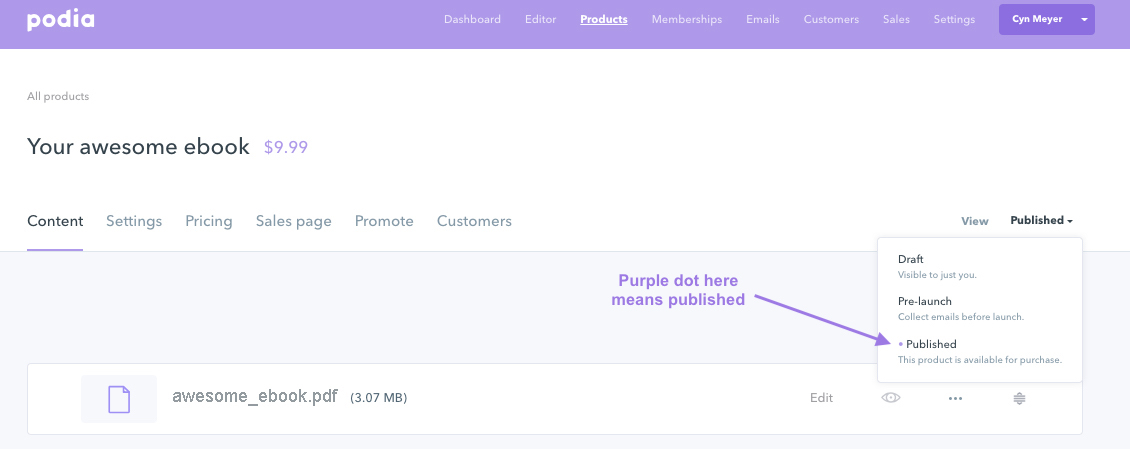Click the reorder handle icon on file row
1130x449 pixels.
click(1019, 398)
